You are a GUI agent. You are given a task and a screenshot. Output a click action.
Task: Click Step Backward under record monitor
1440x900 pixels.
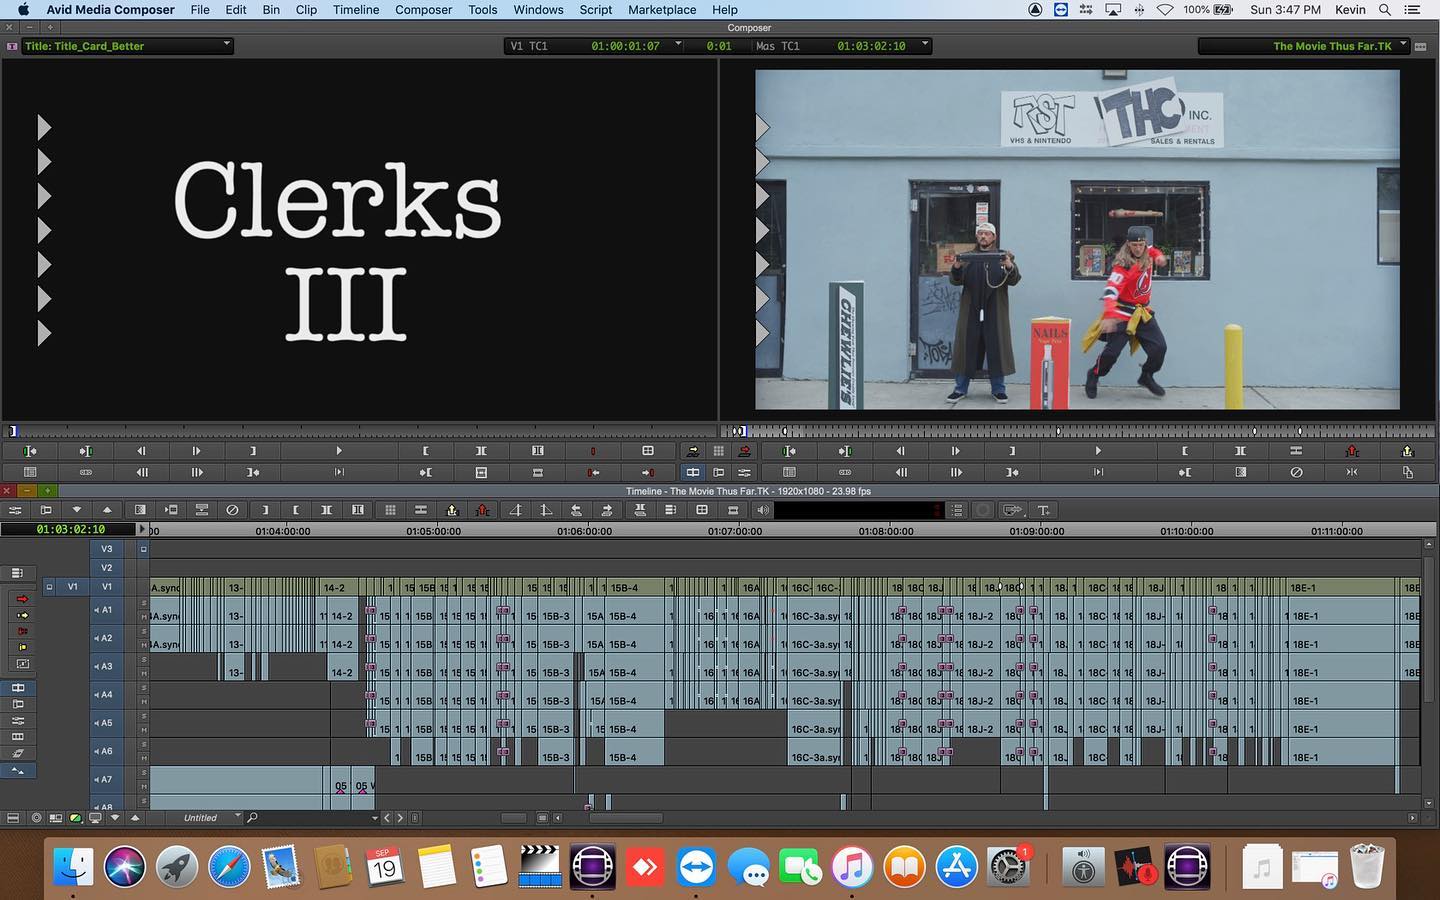point(900,451)
